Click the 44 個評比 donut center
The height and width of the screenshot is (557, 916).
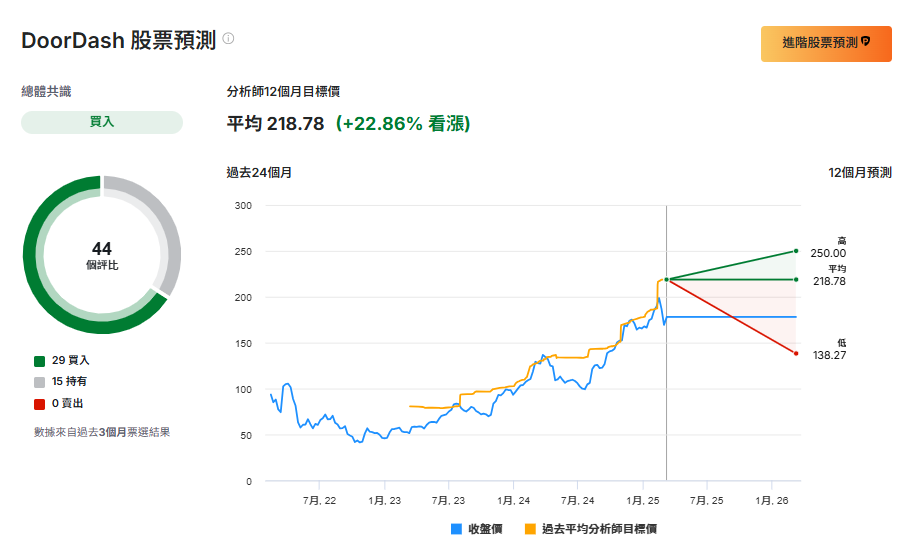click(102, 255)
